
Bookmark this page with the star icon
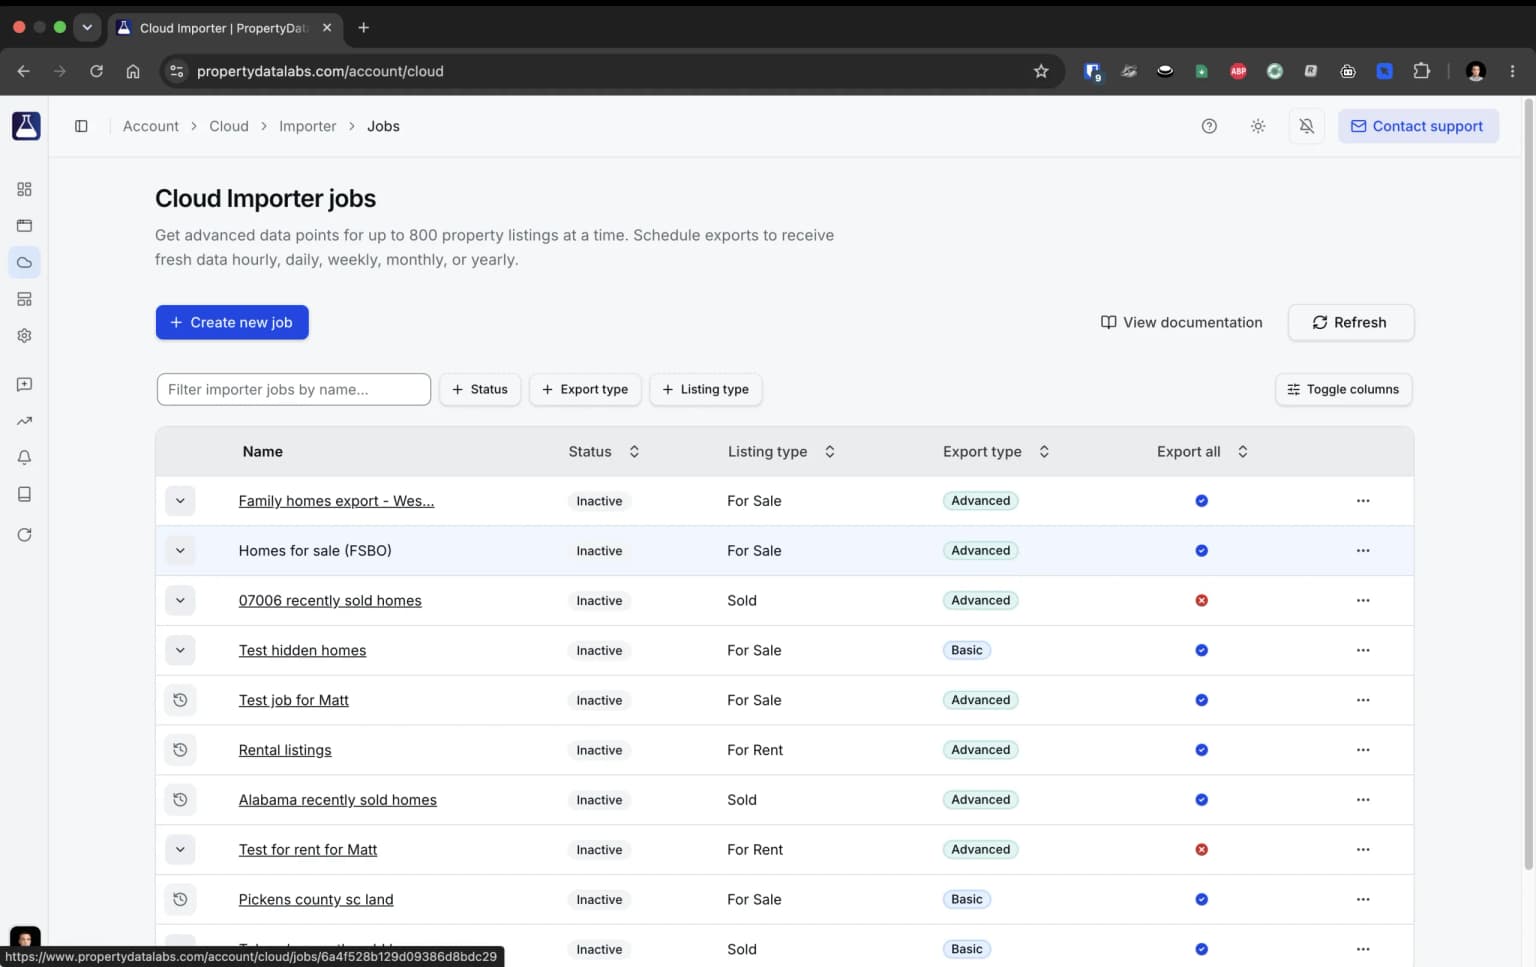point(1041,71)
